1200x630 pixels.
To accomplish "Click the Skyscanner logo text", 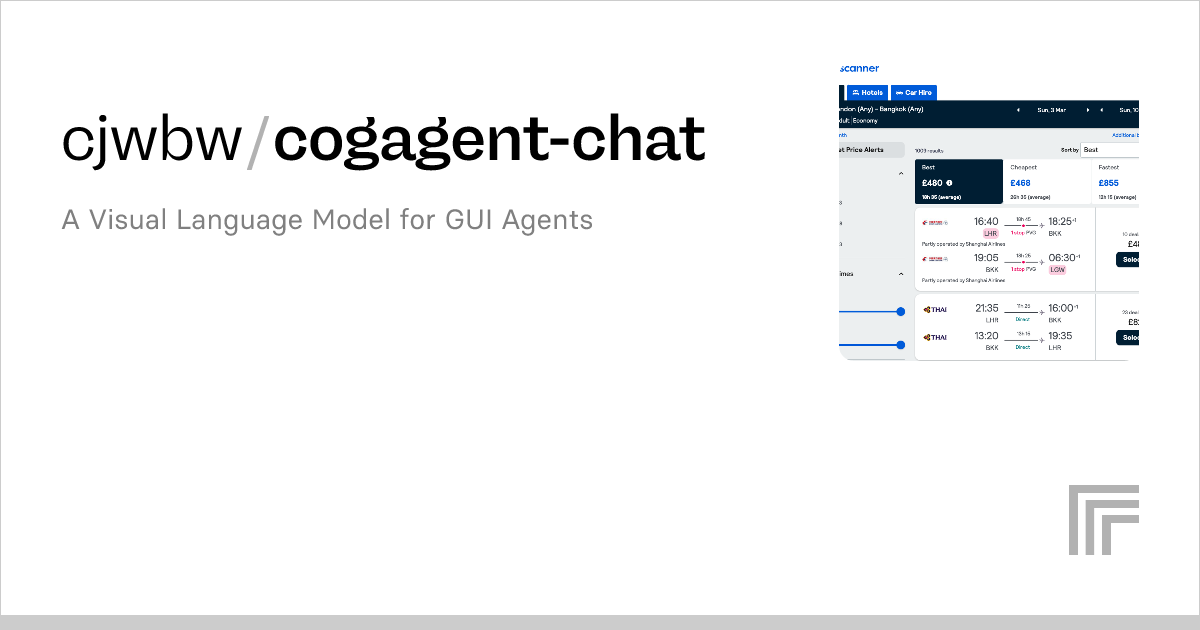I will tap(859, 68).
